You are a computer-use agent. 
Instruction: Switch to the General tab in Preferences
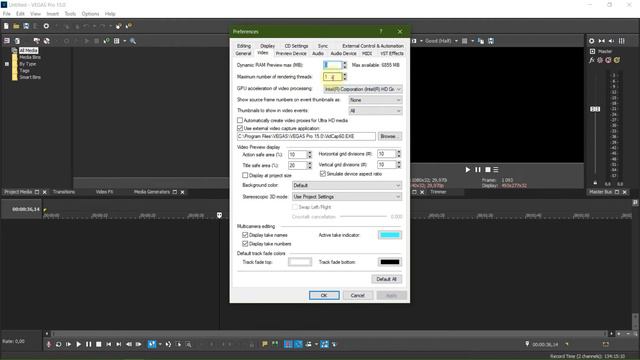click(243, 53)
